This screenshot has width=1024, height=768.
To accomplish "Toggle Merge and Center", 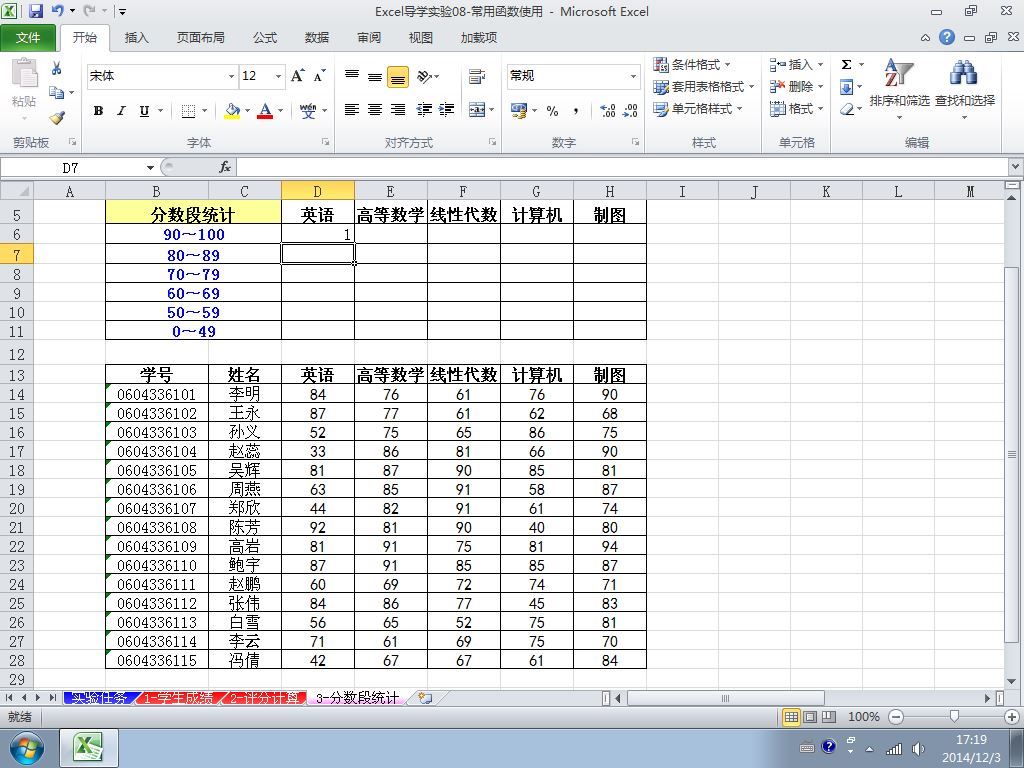I will tap(477, 110).
